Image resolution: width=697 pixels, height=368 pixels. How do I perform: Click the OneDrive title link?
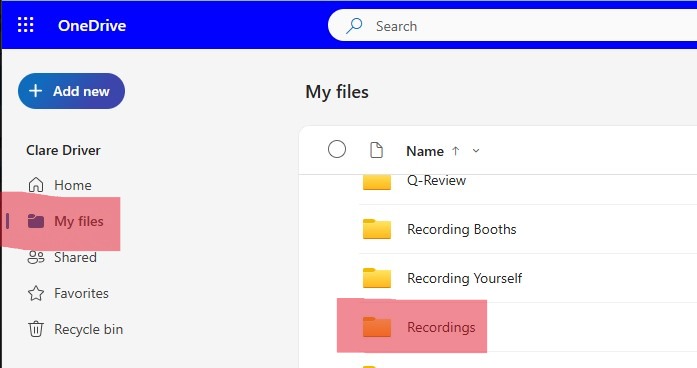(x=92, y=25)
